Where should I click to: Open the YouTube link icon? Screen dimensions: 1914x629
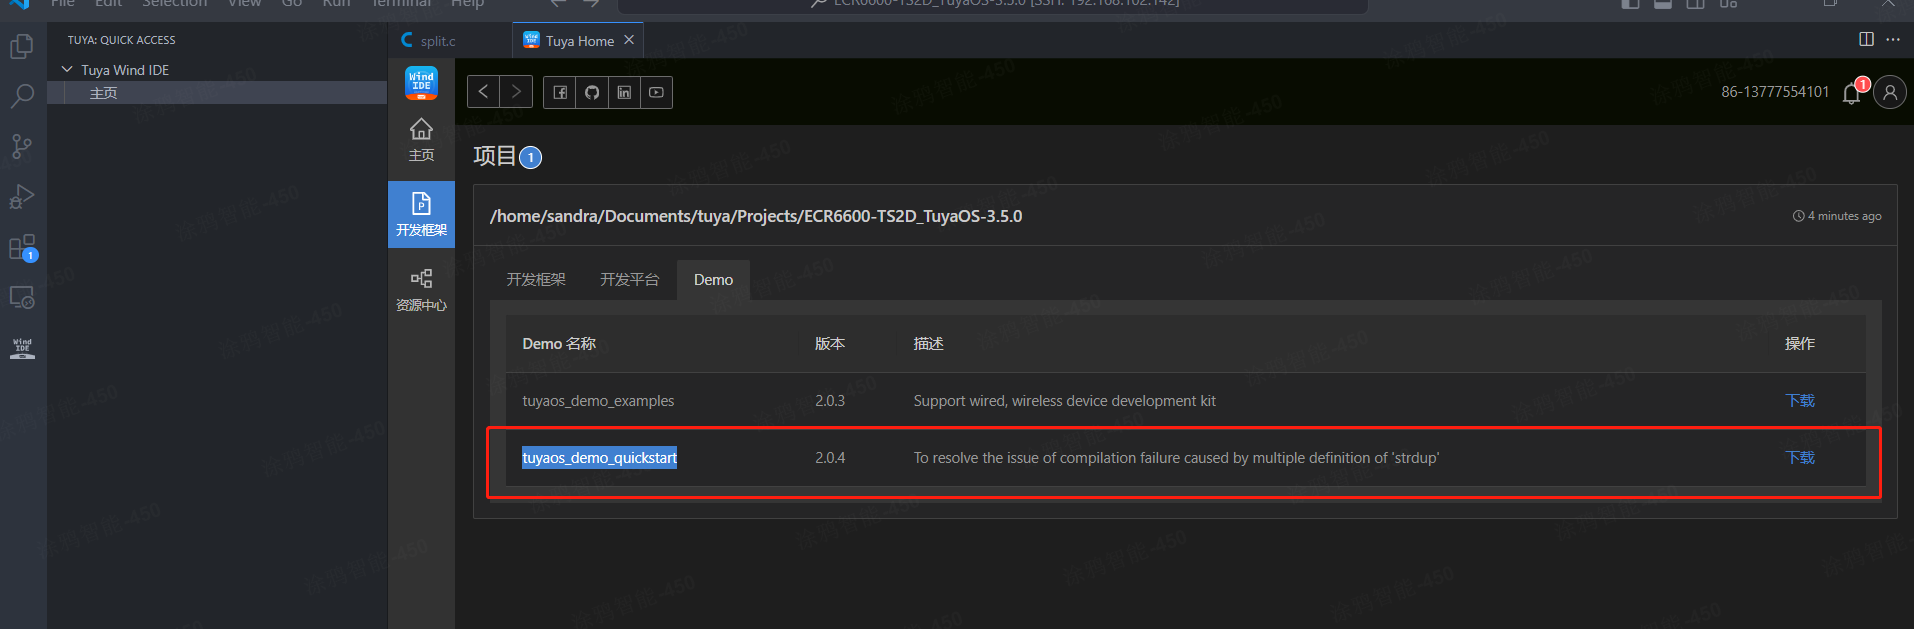(x=656, y=92)
